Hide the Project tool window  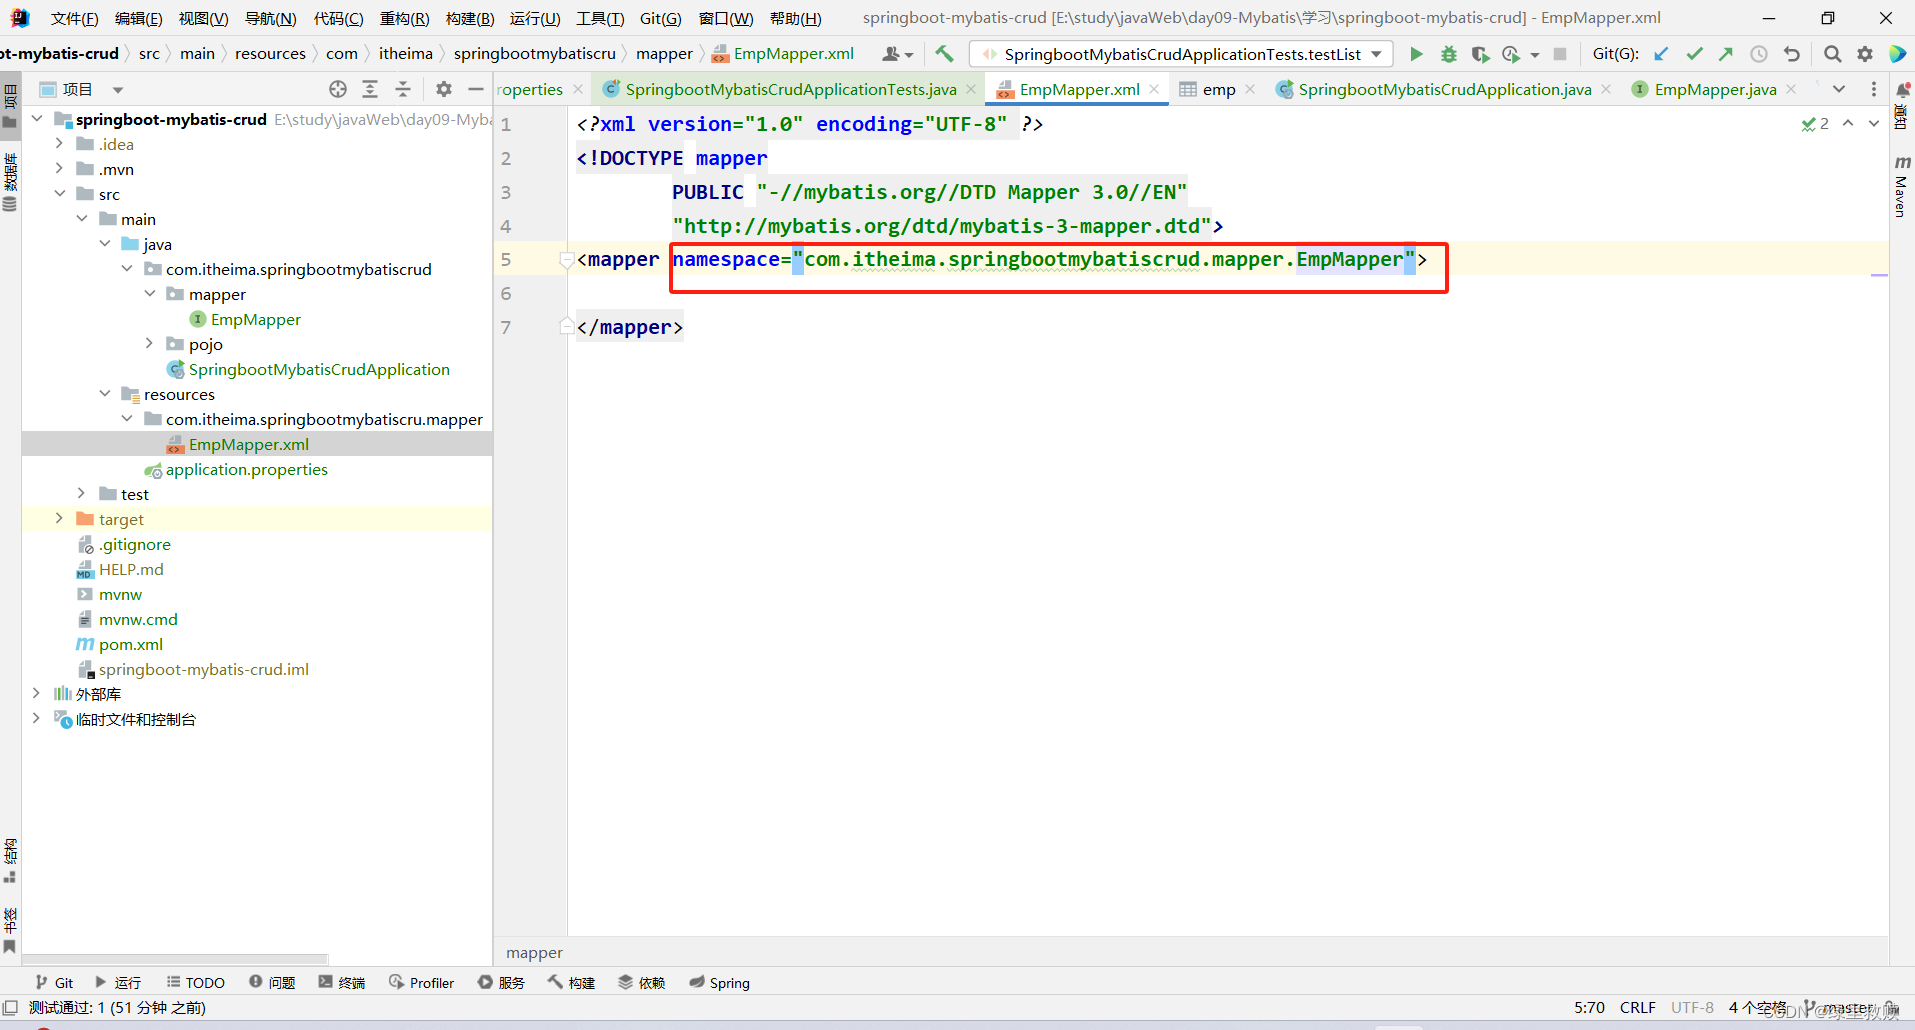click(x=477, y=88)
